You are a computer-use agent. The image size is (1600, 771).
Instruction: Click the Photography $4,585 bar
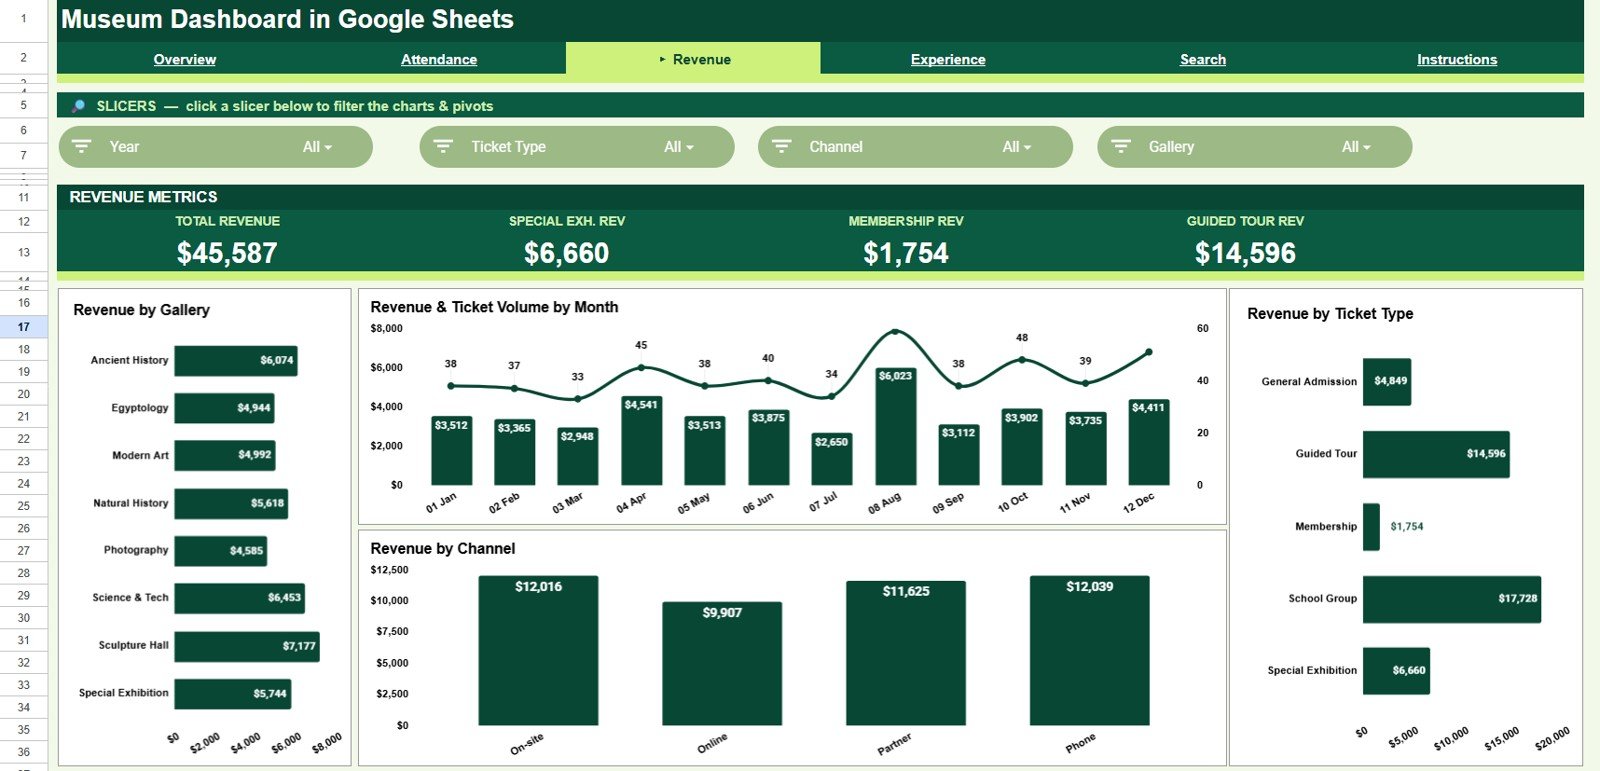tap(221, 550)
